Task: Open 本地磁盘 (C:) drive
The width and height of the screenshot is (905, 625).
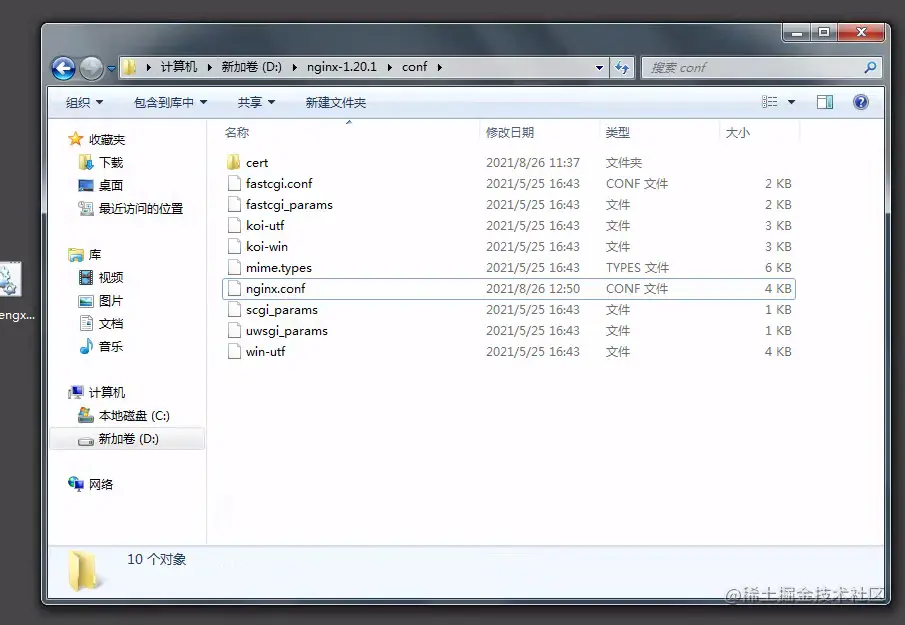Action: [x=134, y=416]
